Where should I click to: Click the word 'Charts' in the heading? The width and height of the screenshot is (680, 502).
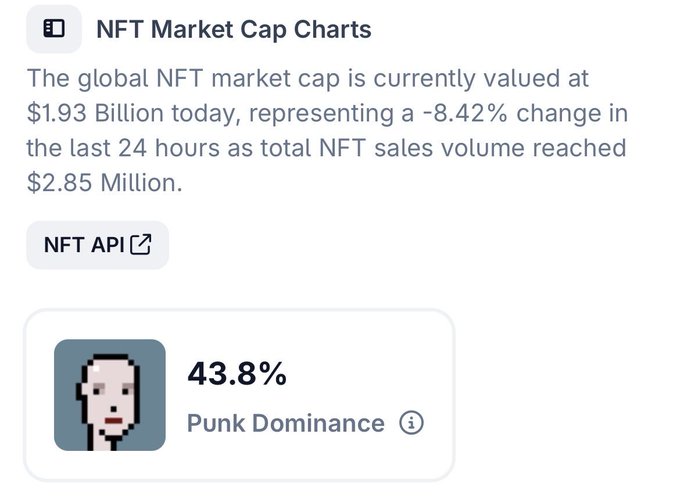(x=332, y=29)
